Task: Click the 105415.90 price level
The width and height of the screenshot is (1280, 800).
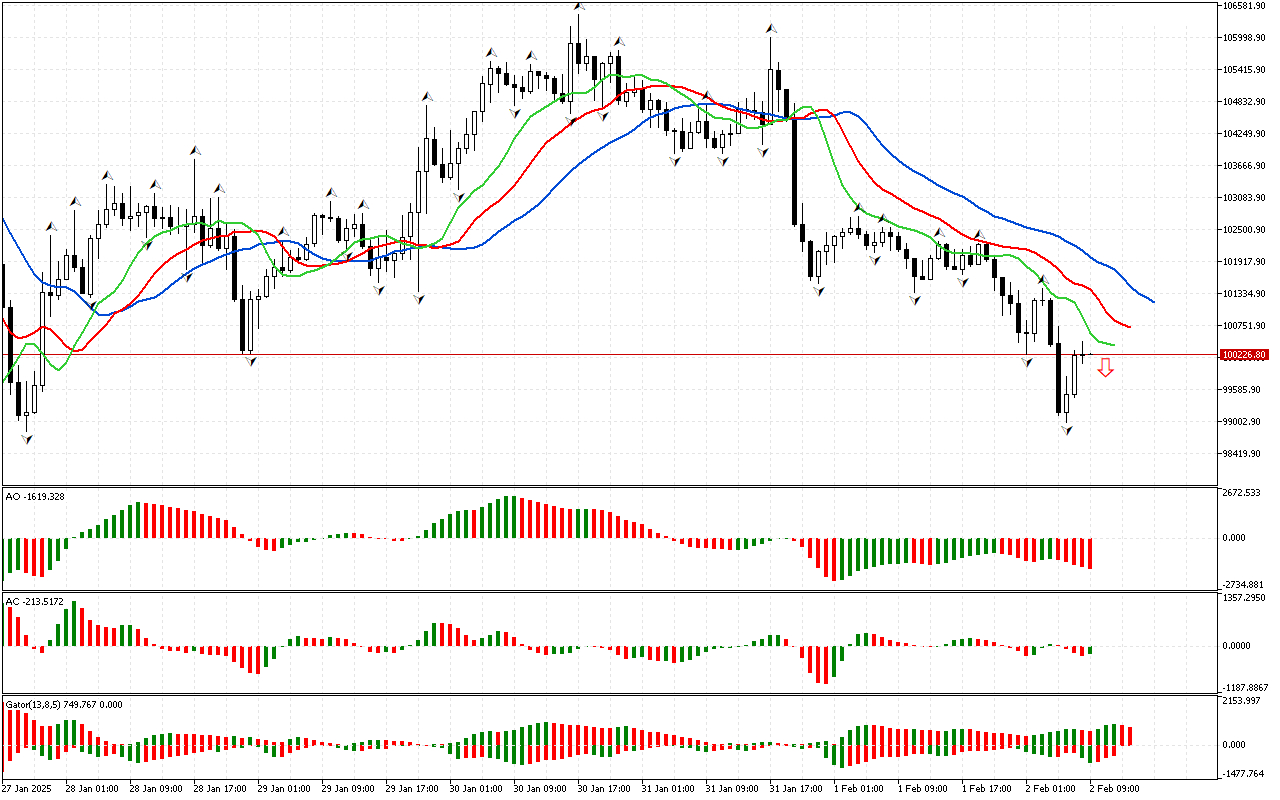Action: [1245, 70]
